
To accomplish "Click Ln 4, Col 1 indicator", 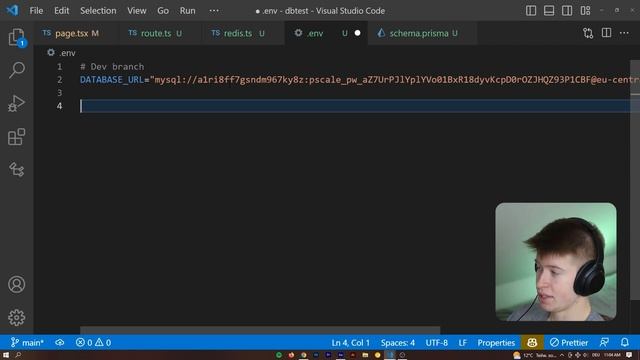I will 351,342.
